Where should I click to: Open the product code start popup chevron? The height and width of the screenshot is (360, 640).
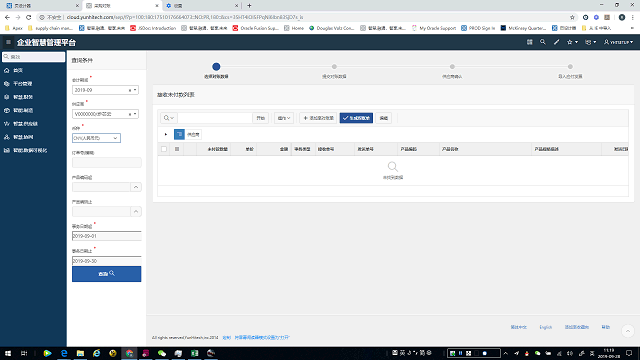pos(136,187)
